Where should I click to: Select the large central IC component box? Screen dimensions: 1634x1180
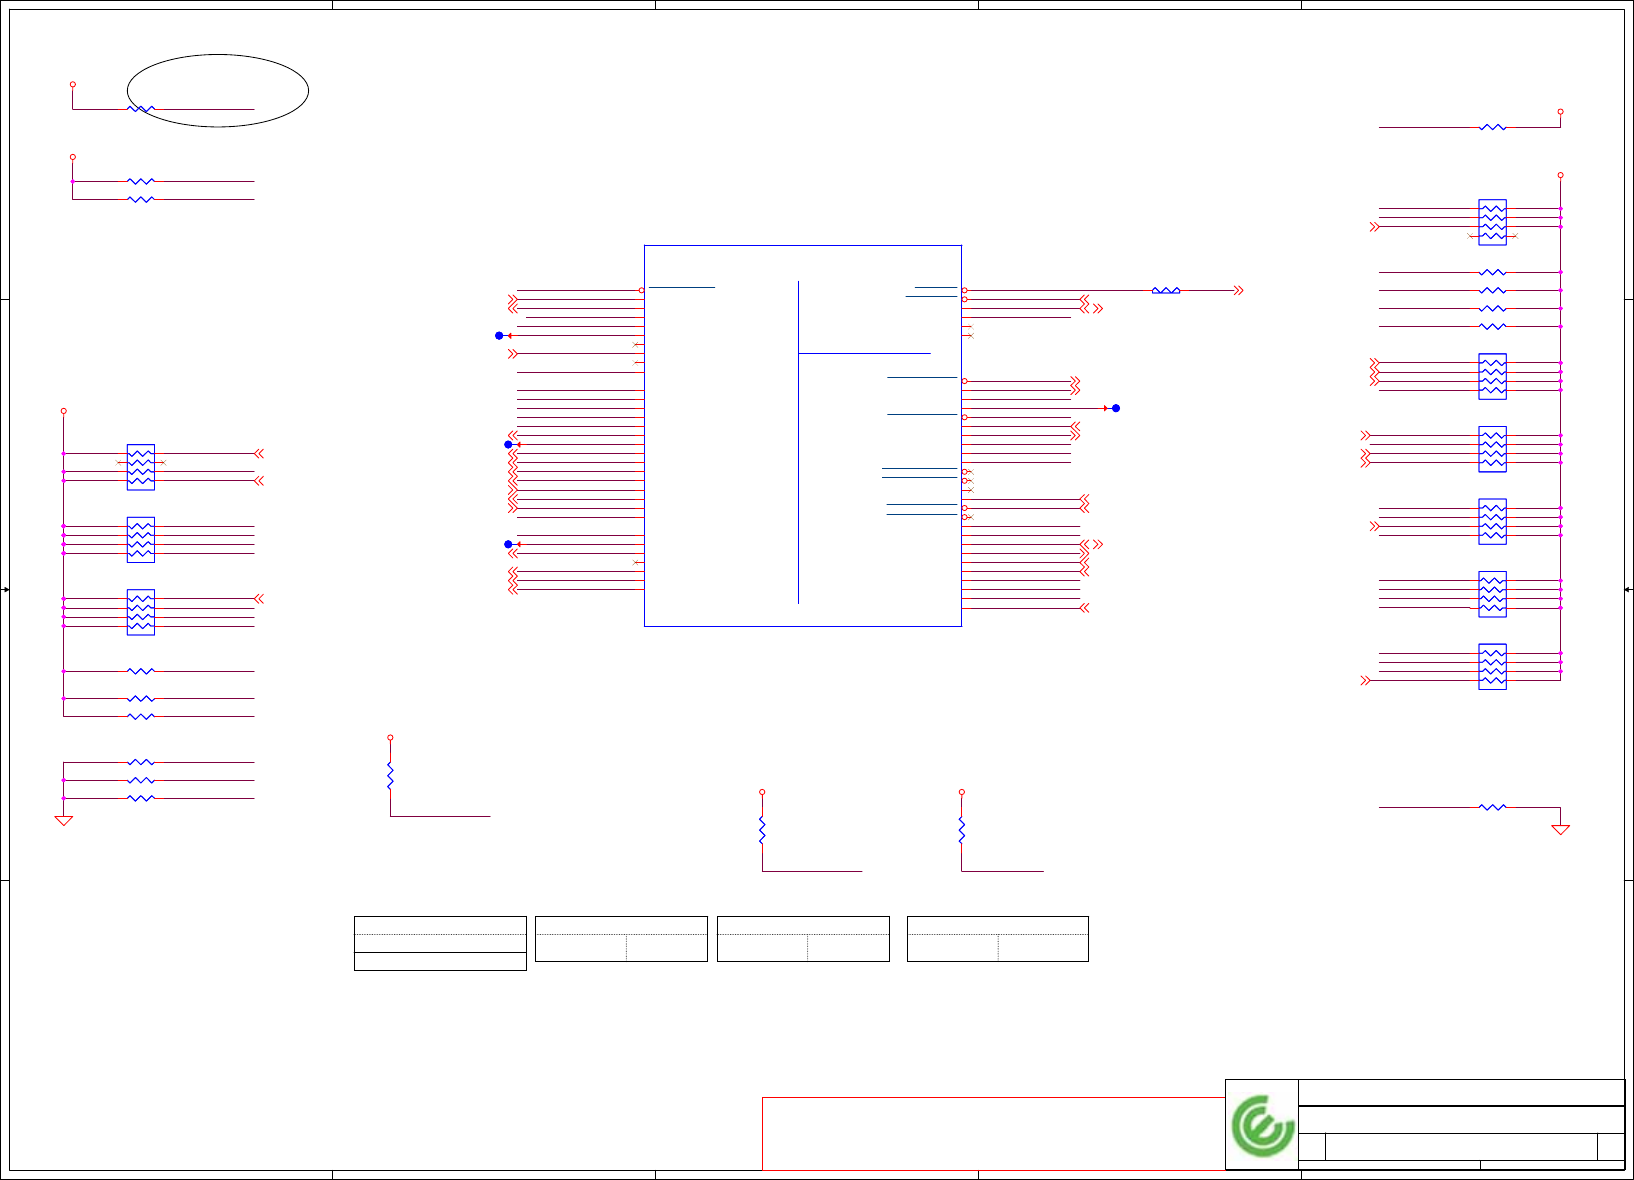tap(803, 436)
